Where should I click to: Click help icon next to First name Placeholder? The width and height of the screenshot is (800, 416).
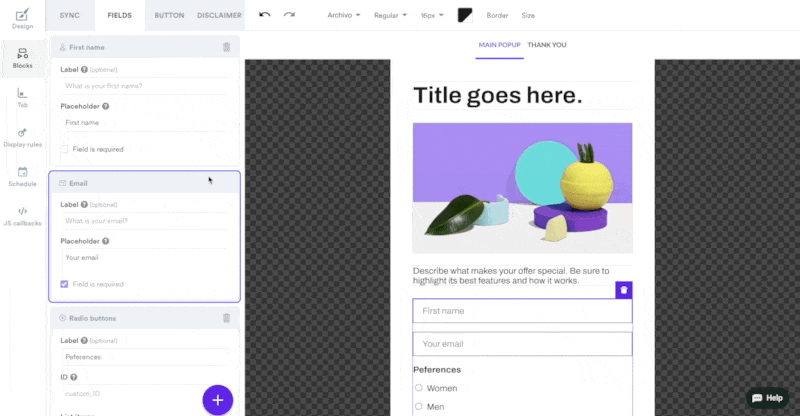click(x=106, y=106)
